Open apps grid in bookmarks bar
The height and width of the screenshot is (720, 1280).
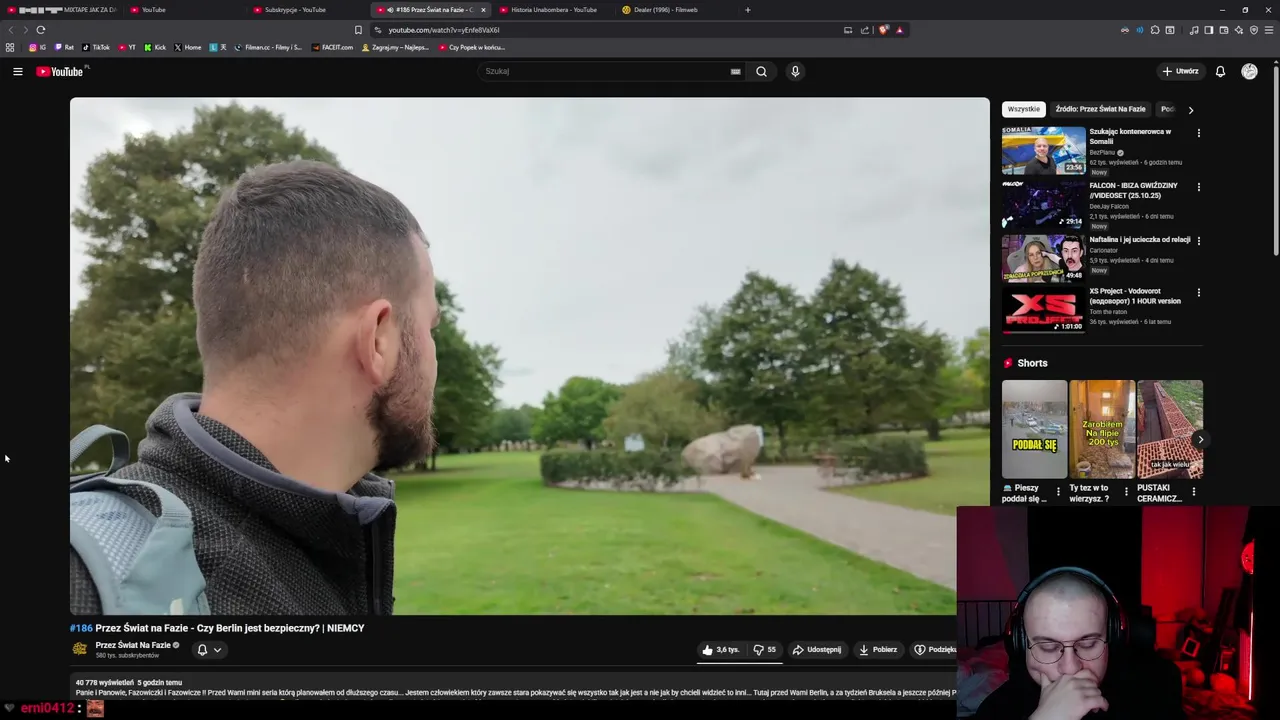10,47
